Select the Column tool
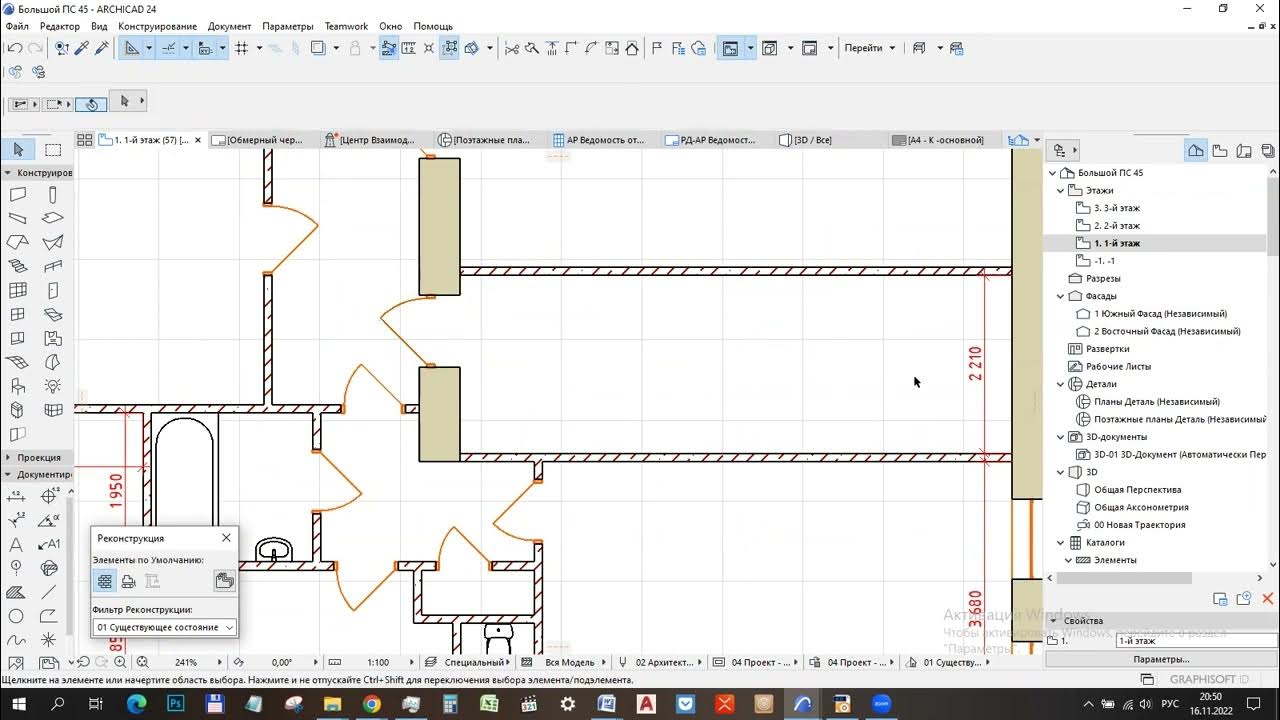Image resolution: width=1280 pixels, height=720 pixels. pyautogui.click(x=53, y=195)
